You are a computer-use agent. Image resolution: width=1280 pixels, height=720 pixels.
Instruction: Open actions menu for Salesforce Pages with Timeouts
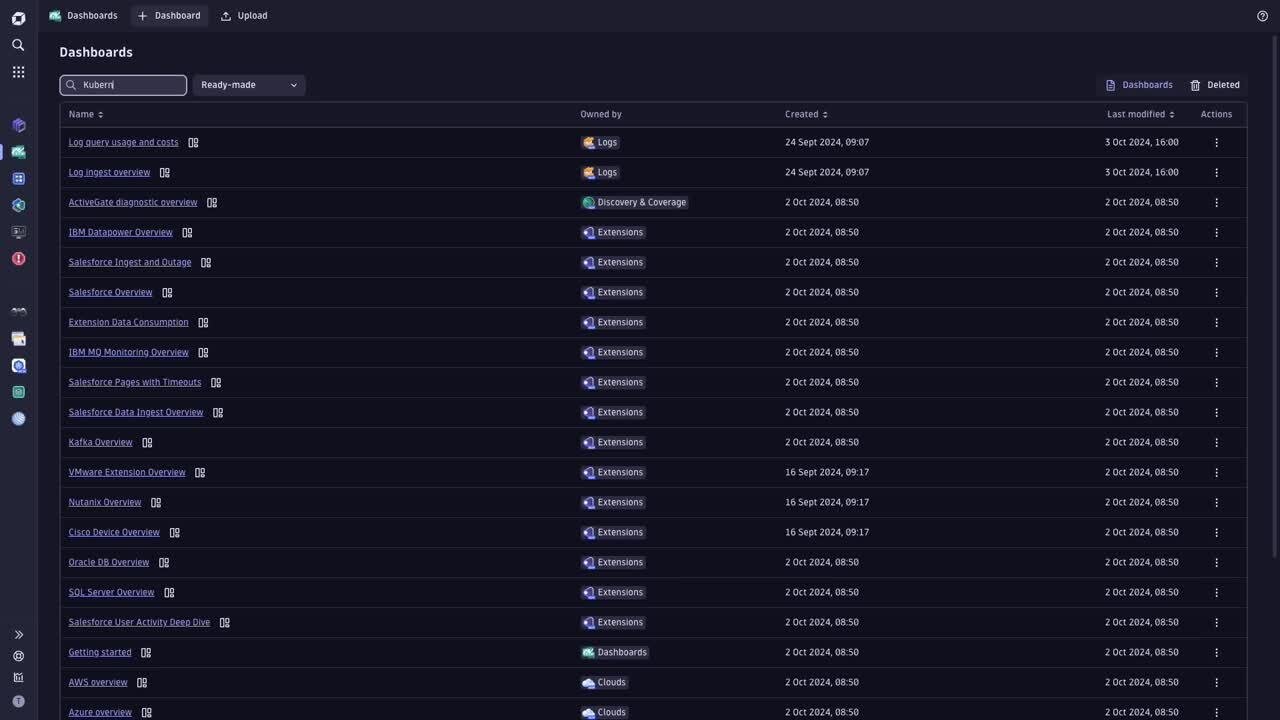tap(1216, 383)
